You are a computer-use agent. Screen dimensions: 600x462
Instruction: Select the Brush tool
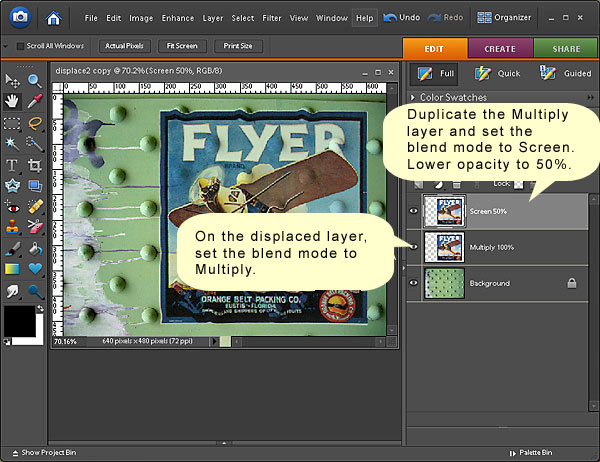point(12,249)
